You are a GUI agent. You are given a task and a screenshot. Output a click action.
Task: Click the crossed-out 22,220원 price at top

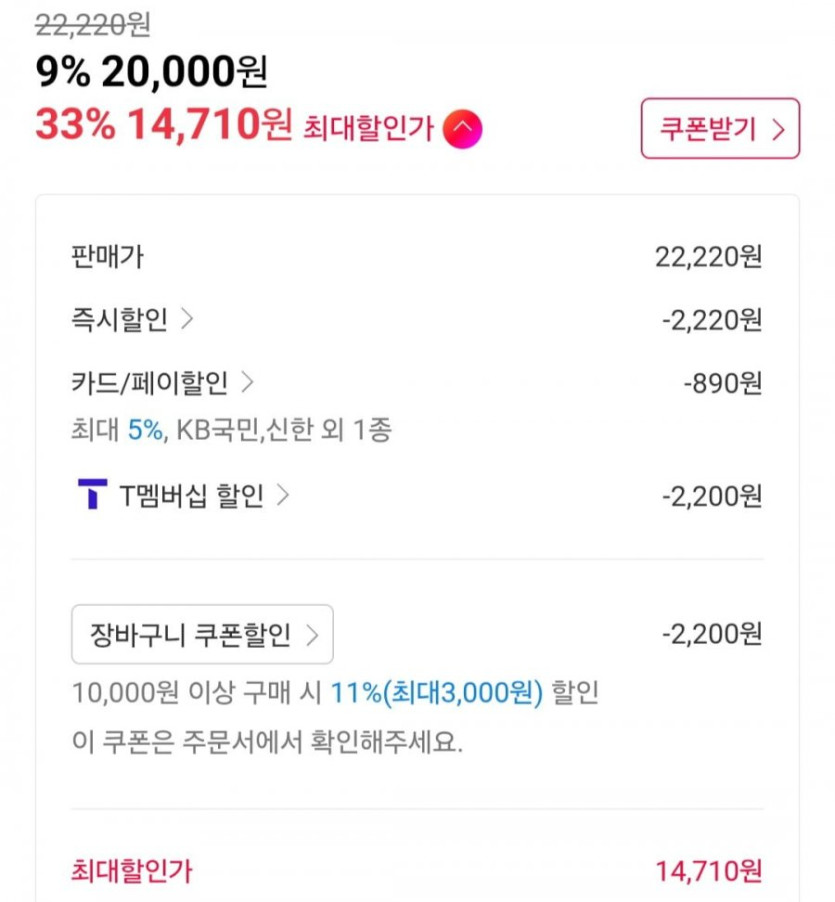(x=92, y=25)
